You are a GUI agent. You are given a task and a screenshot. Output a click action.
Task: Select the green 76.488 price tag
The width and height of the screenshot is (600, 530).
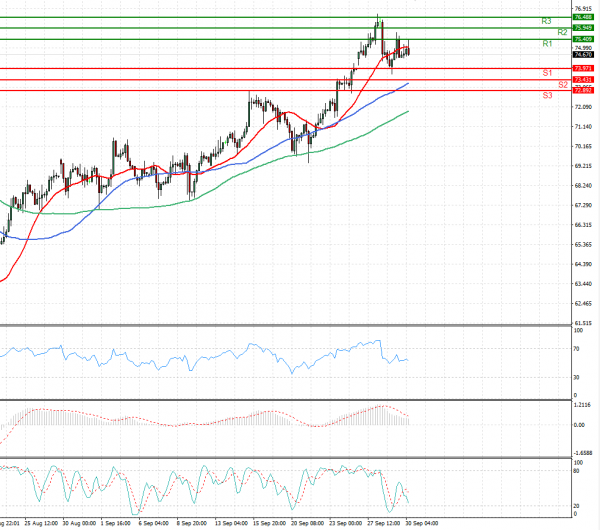pyautogui.click(x=583, y=17)
